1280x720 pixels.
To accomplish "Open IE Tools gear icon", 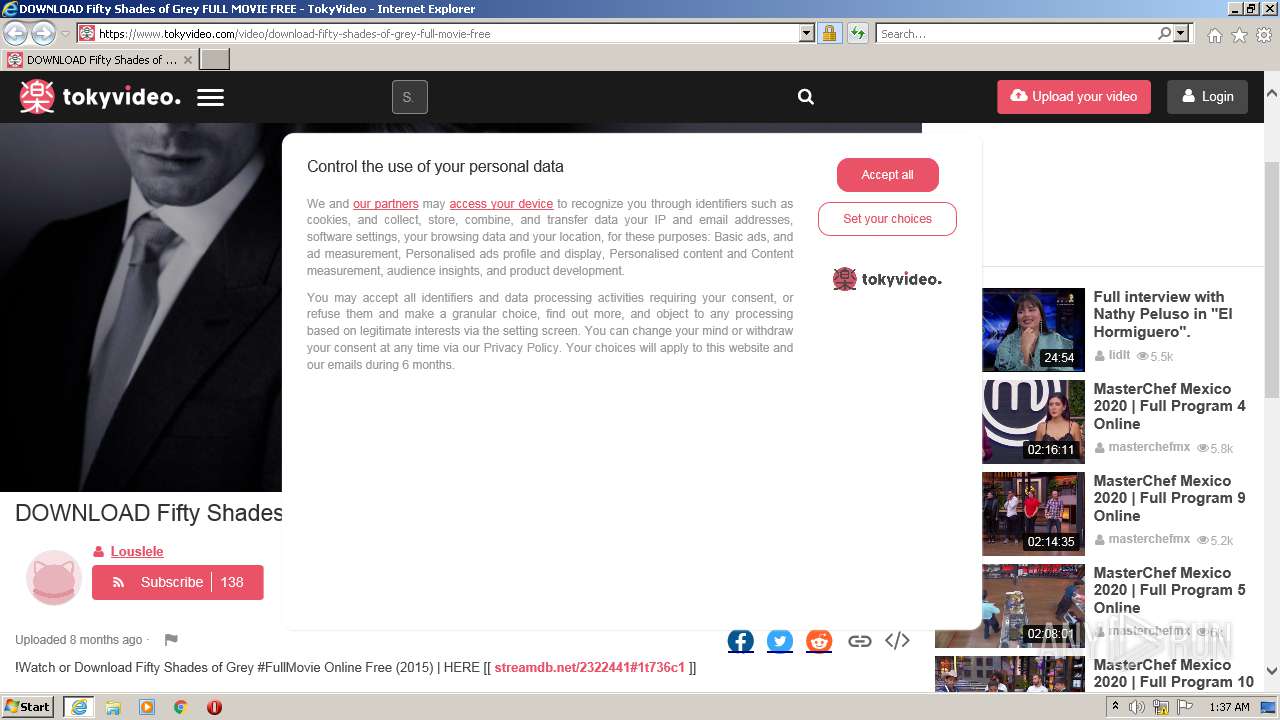I will click(x=1264, y=35).
